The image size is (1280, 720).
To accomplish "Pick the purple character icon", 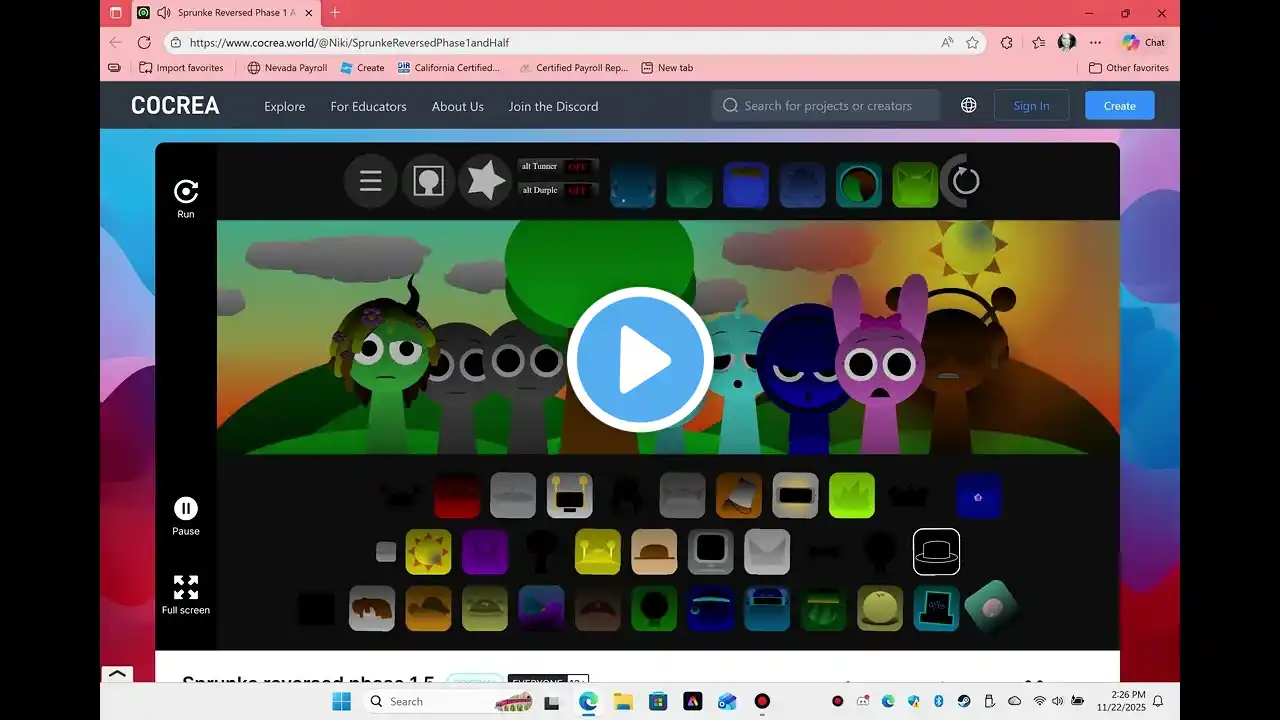I will click(485, 552).
